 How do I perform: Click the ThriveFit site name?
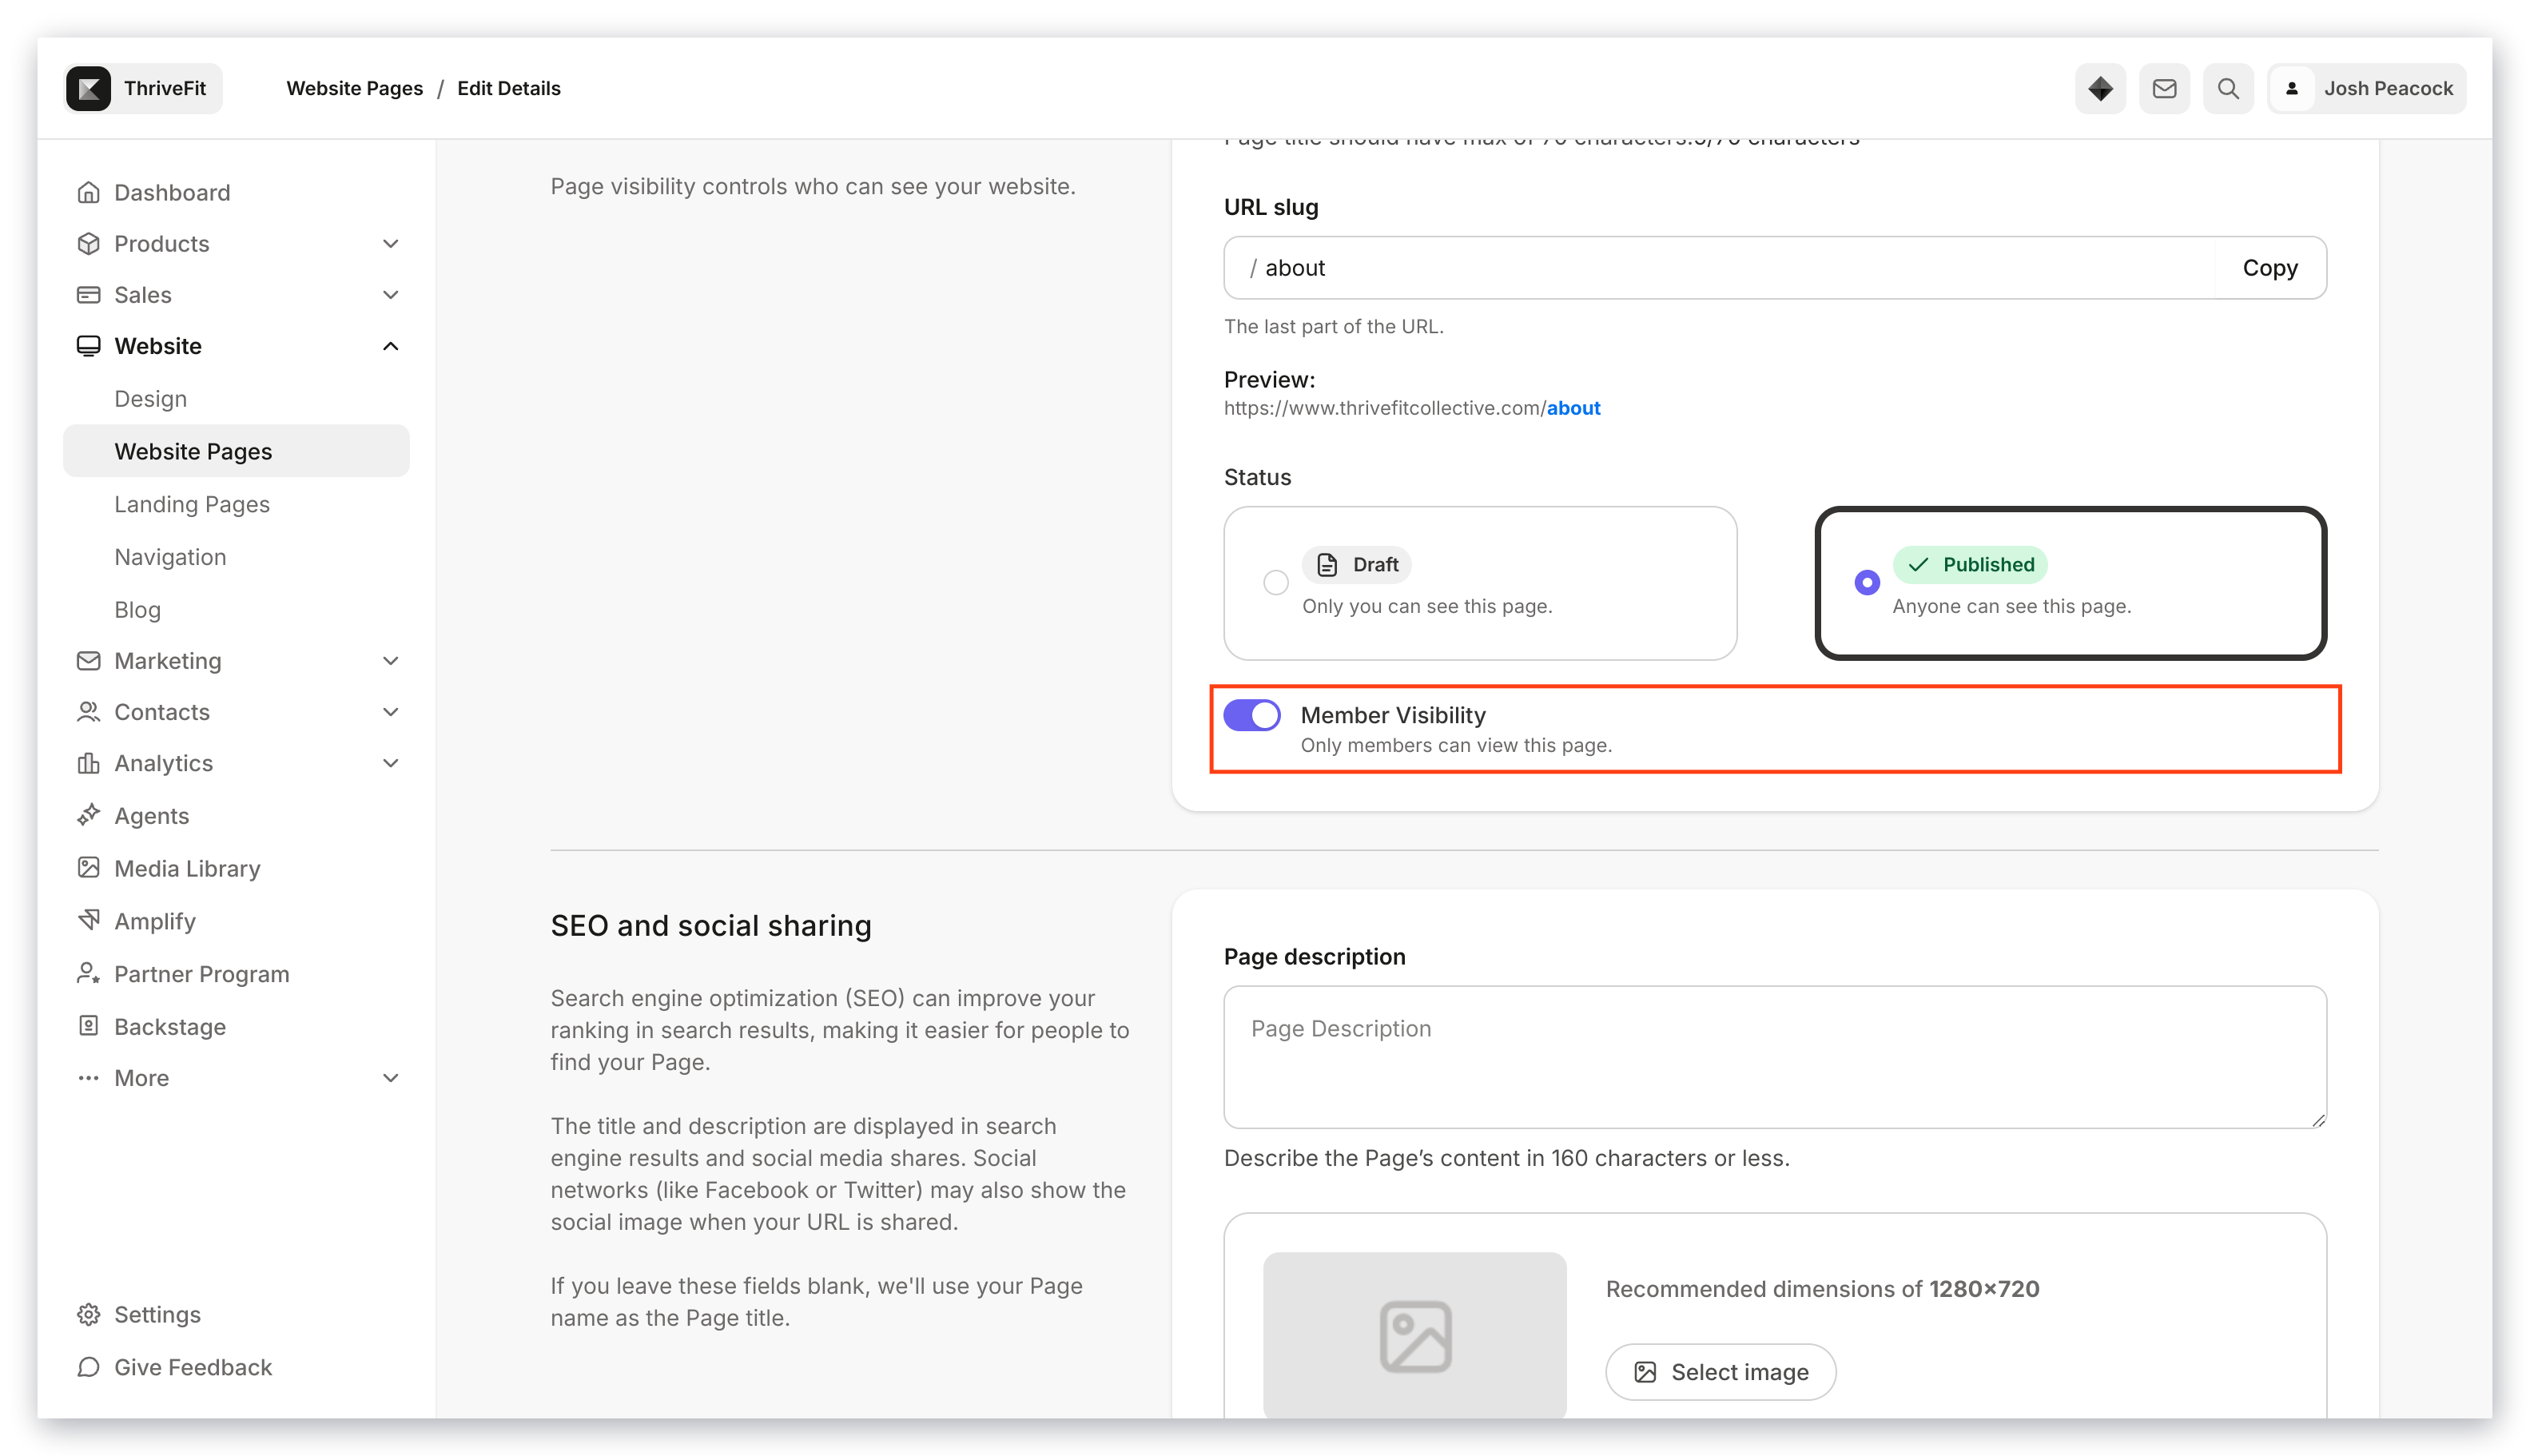165,88
